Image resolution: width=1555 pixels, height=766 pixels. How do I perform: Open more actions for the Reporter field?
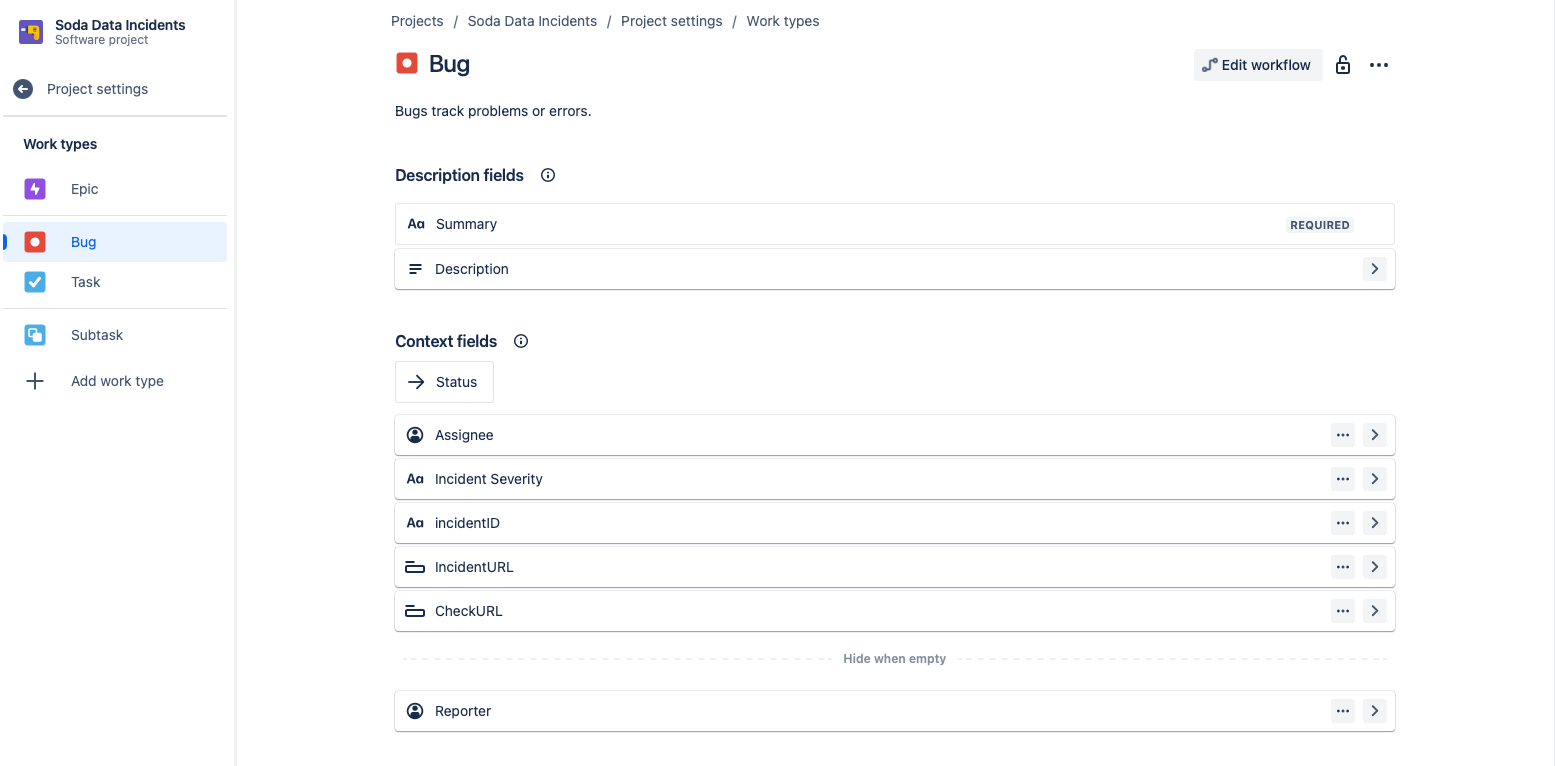coord(1342,711)
